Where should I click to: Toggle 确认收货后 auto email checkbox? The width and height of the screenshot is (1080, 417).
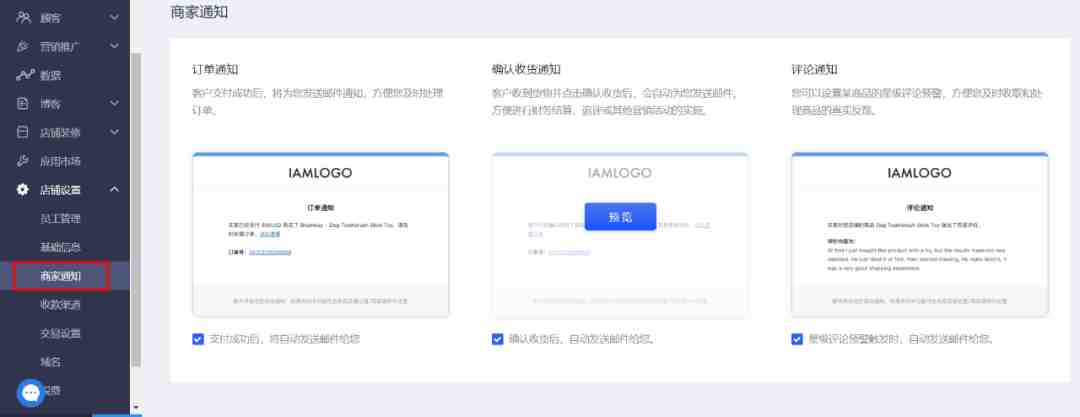(x=498, y=339)
